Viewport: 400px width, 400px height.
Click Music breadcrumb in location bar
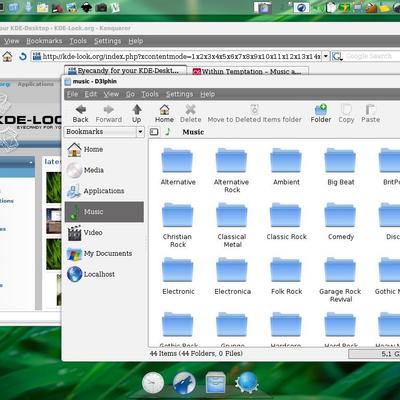[193, 132]
